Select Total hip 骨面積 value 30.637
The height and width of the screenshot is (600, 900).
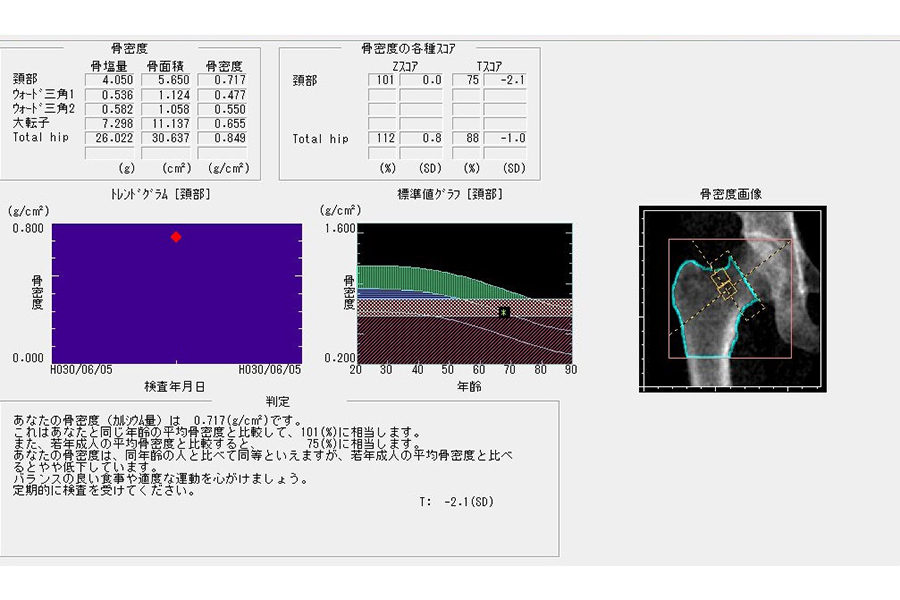click(x=166, y=138)
